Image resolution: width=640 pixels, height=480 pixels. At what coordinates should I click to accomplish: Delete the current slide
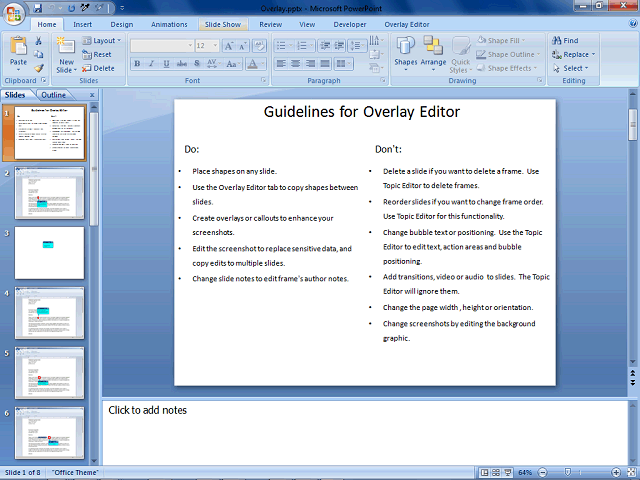click(98, 68)
